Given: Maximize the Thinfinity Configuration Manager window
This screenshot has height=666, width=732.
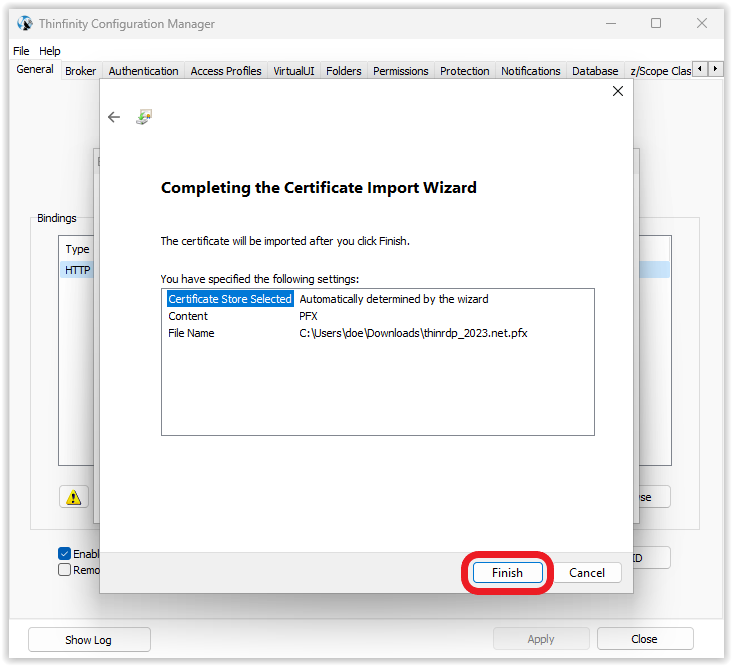Looking at the screenshot, I should coord(656,23).
